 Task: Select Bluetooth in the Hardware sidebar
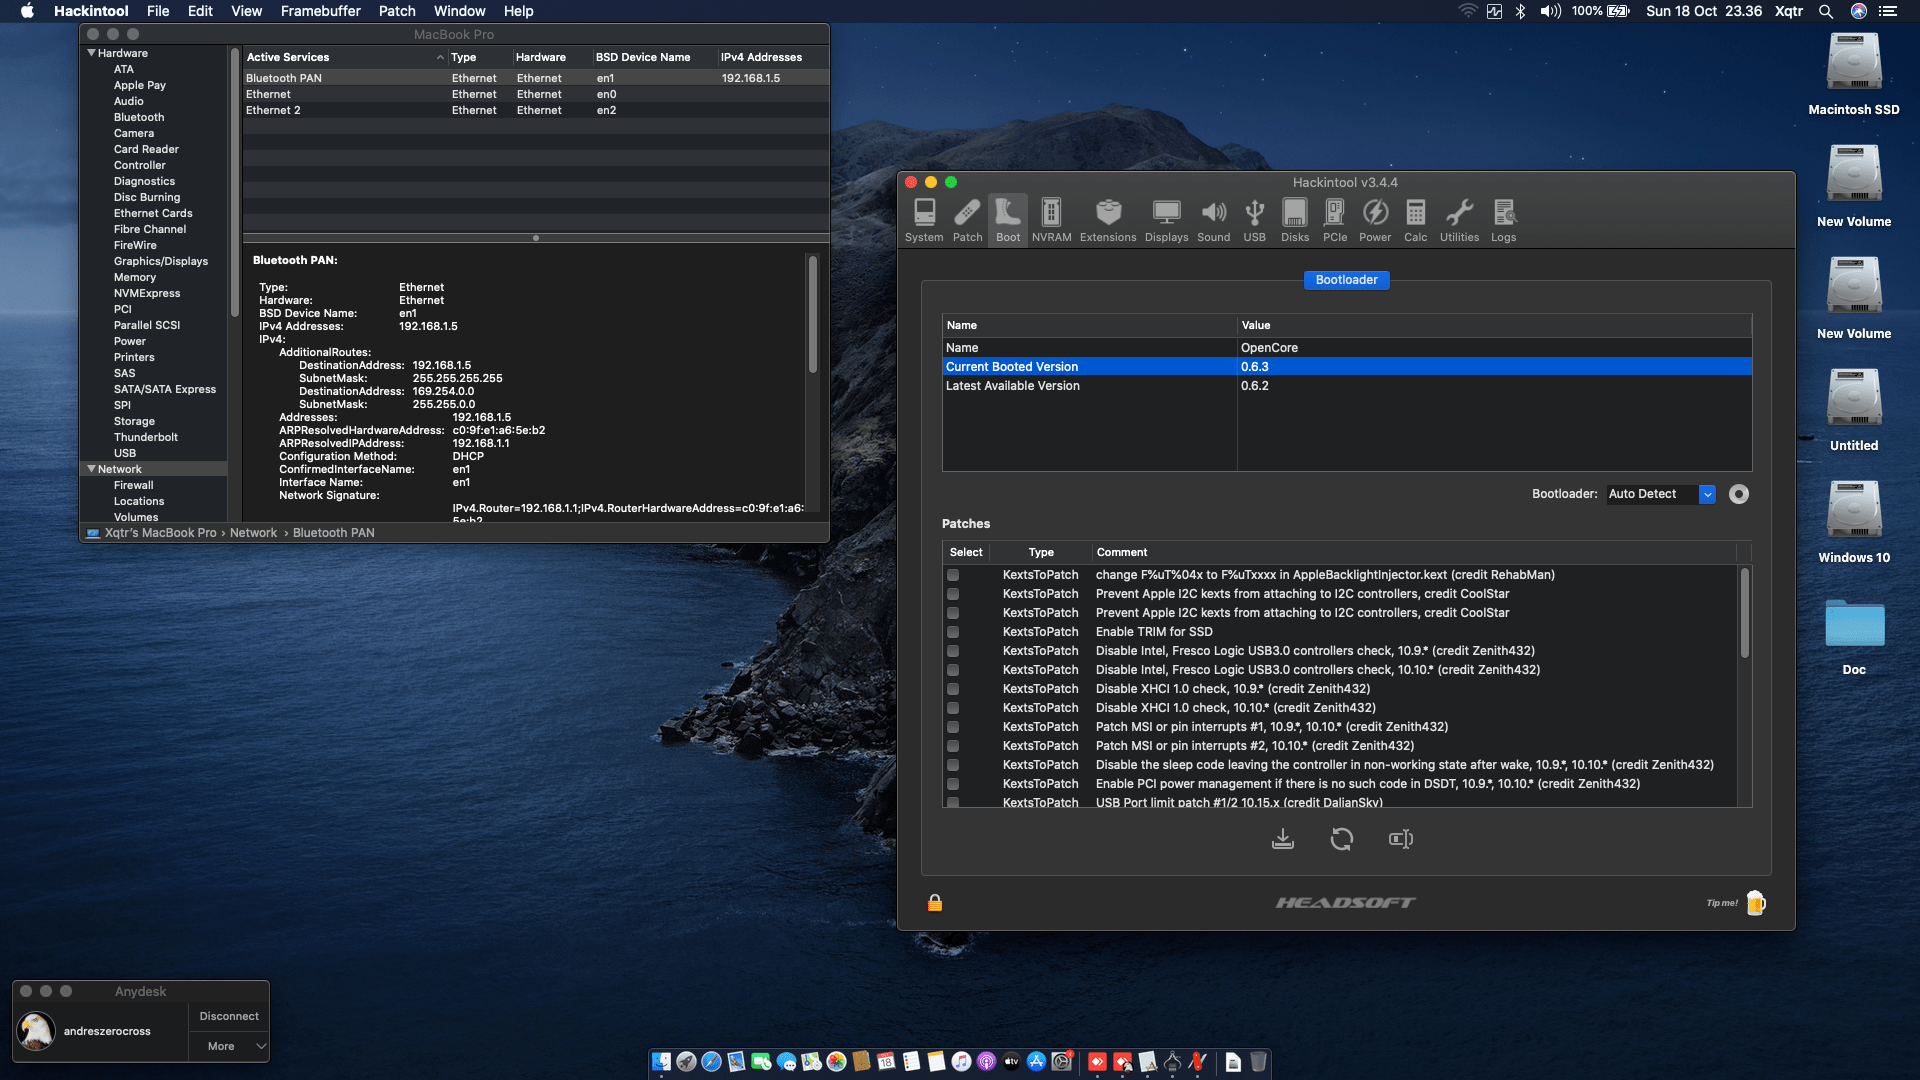[139, 117]
